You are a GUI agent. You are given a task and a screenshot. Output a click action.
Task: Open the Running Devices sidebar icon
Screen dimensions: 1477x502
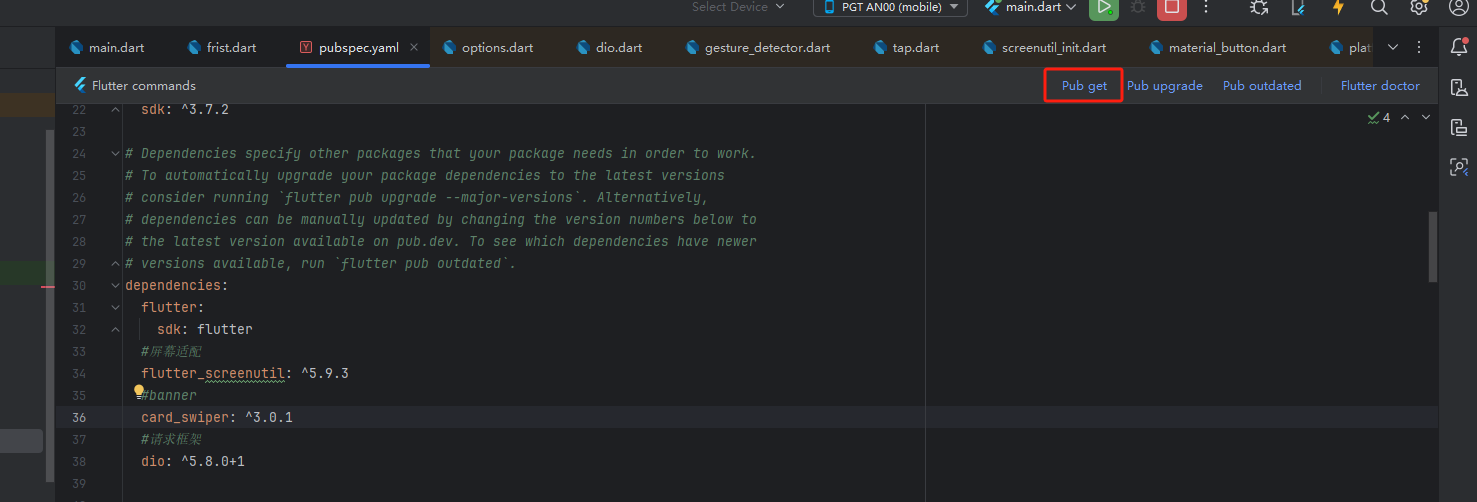point(1459,127)
